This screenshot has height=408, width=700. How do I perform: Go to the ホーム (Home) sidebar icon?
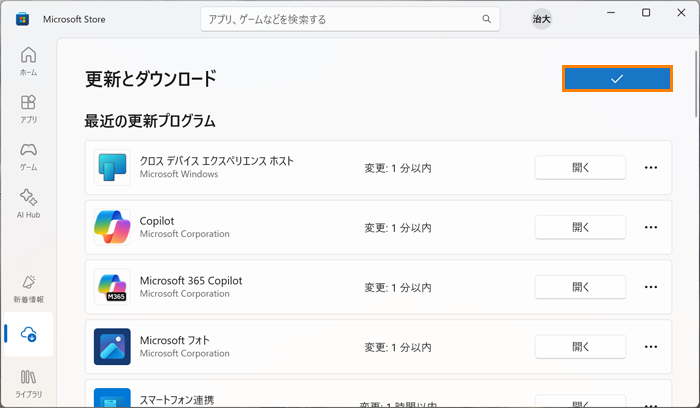pos(28,61)
